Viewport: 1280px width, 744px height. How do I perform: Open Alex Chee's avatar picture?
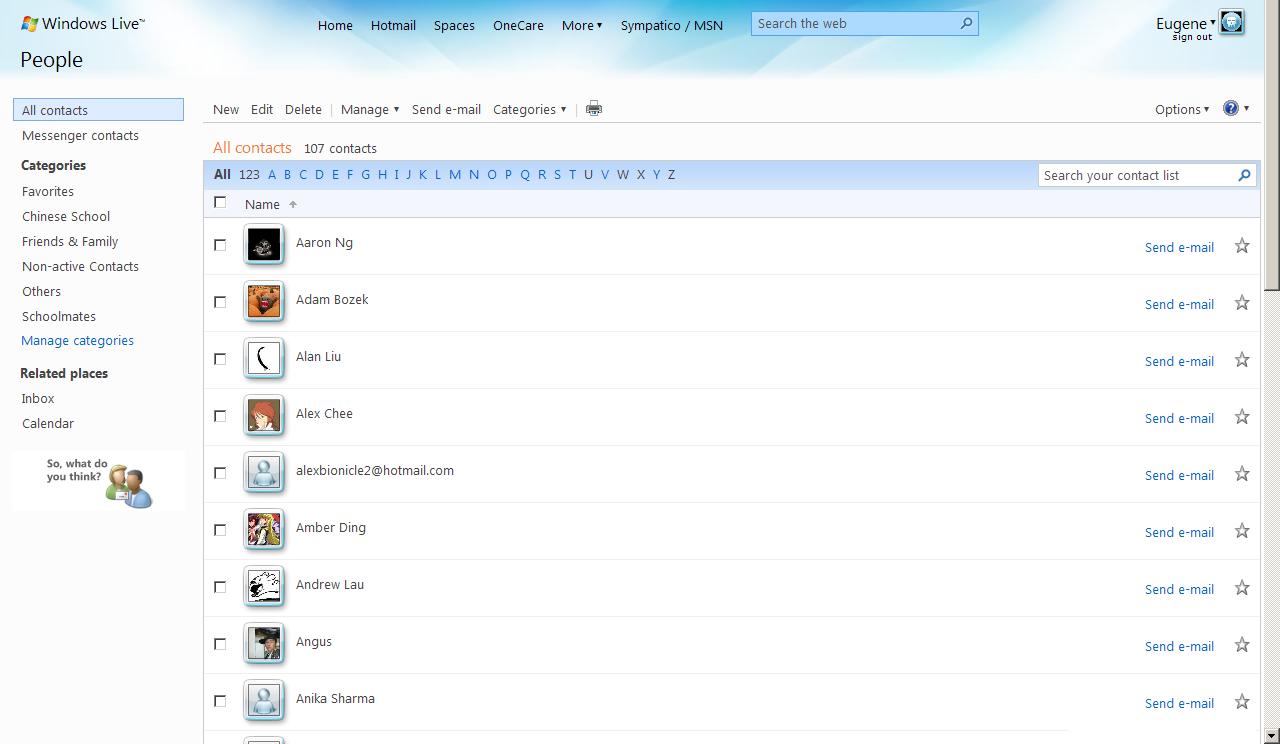[264, 415]
